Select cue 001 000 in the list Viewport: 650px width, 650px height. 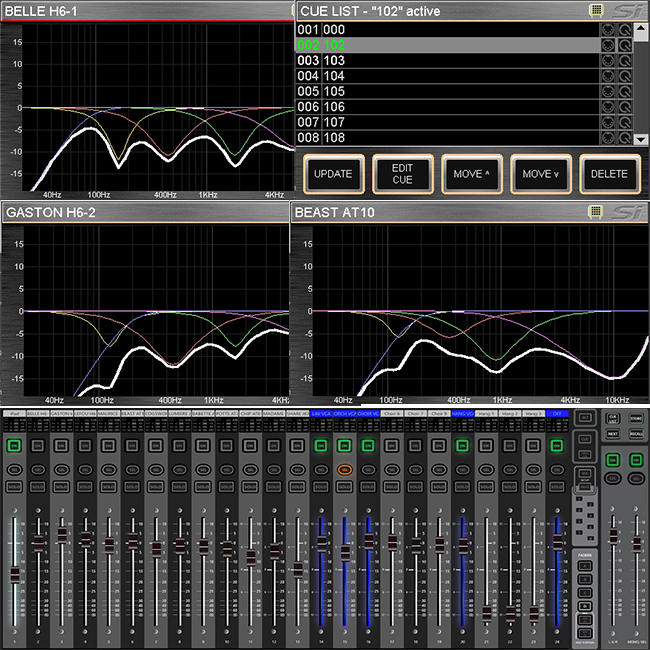[448, 29]
